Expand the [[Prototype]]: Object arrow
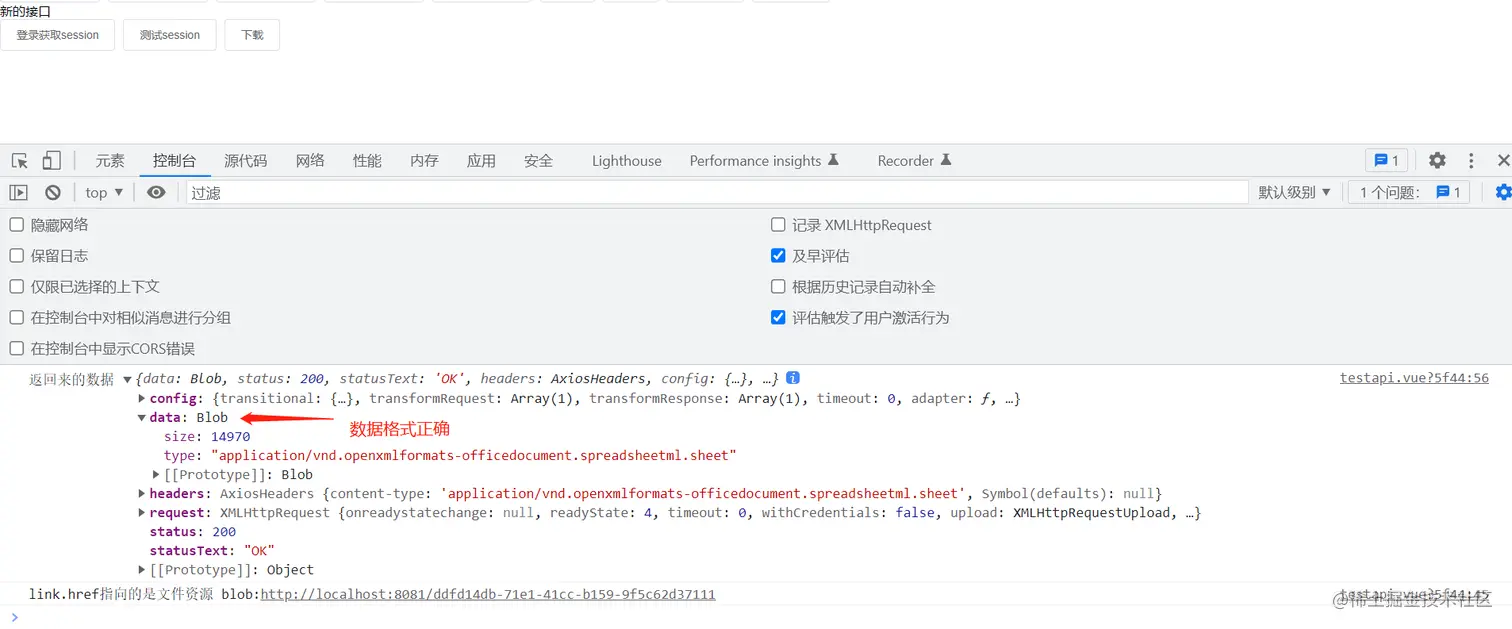The width and height of the screenshot is (1512, 629). [x=142, y=570]
